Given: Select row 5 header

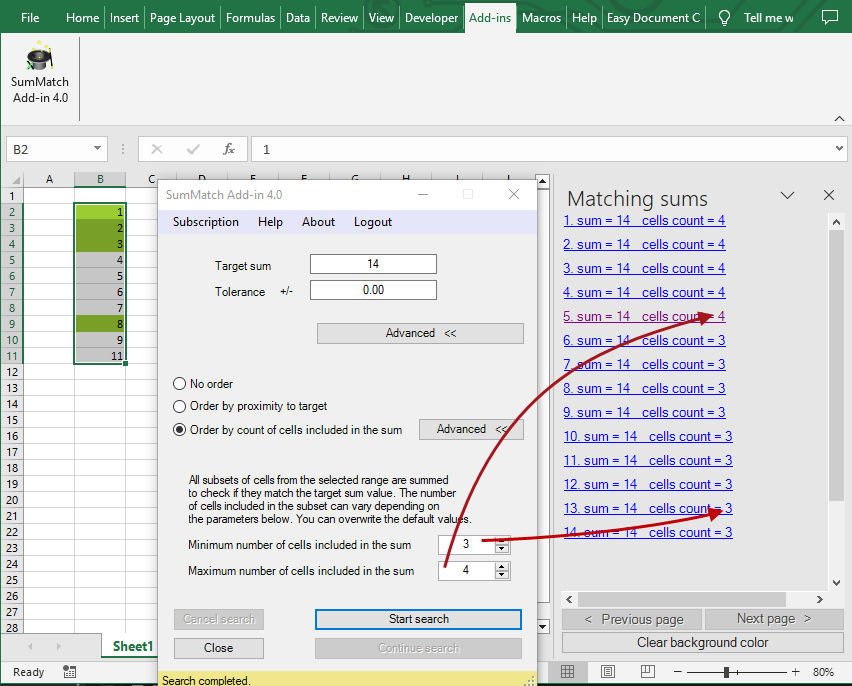Looking at the screenshot, I should (x=12, y=260).
